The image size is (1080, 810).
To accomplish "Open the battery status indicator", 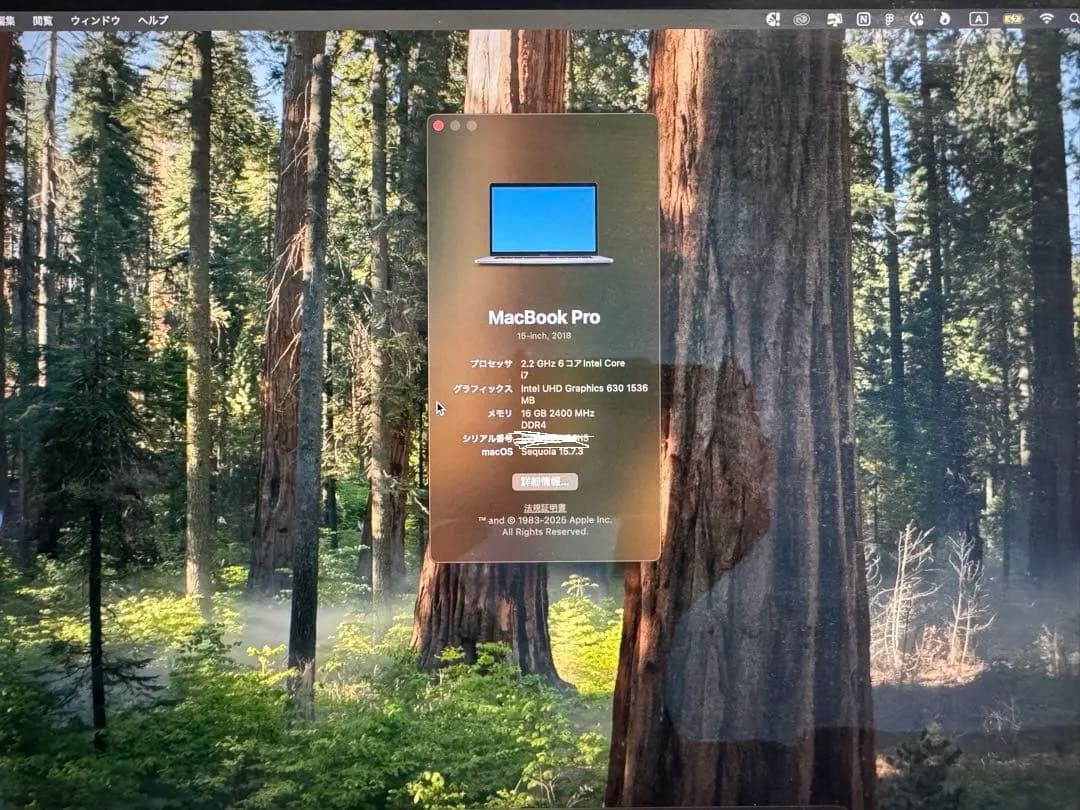I will 1013,17.
